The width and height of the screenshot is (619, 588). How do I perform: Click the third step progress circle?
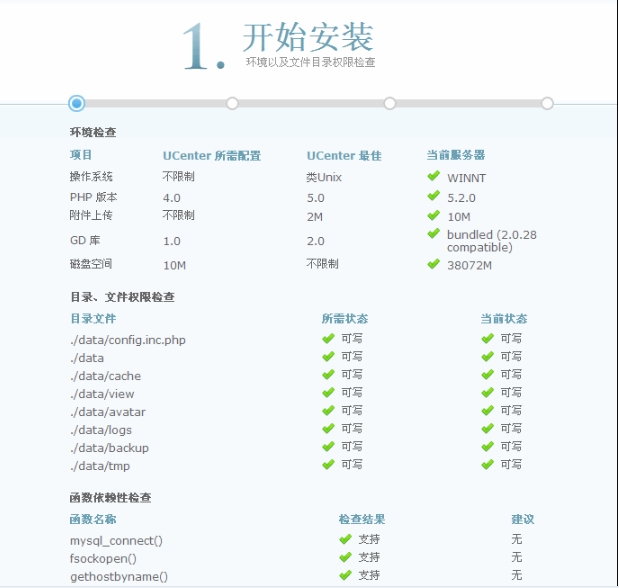[x=390, y=103]
